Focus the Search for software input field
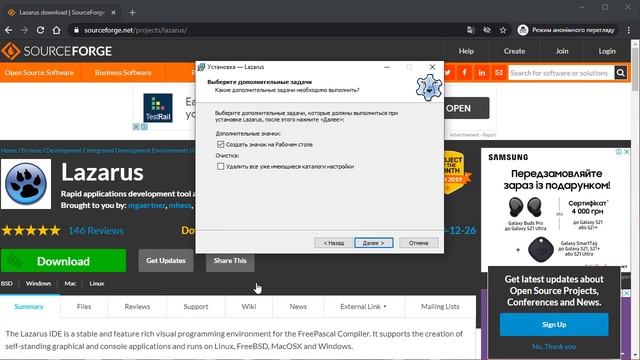640x360 pixels. pos(561,73)
